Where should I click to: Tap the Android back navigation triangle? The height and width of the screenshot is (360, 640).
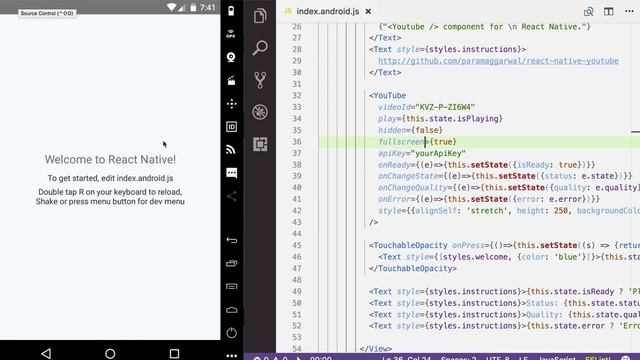pos(46,353)
